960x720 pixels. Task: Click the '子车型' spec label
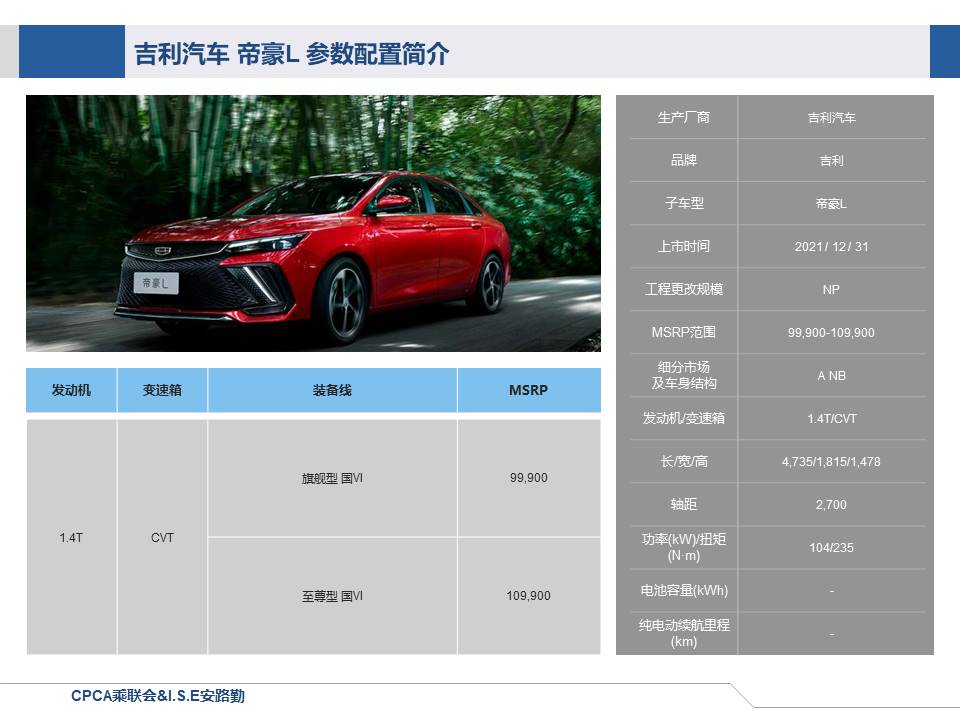click(684, 203)
